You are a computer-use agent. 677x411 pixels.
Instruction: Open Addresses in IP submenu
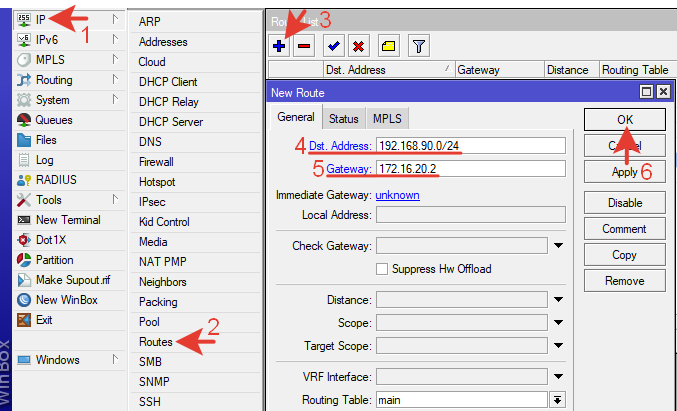point(163,42)
